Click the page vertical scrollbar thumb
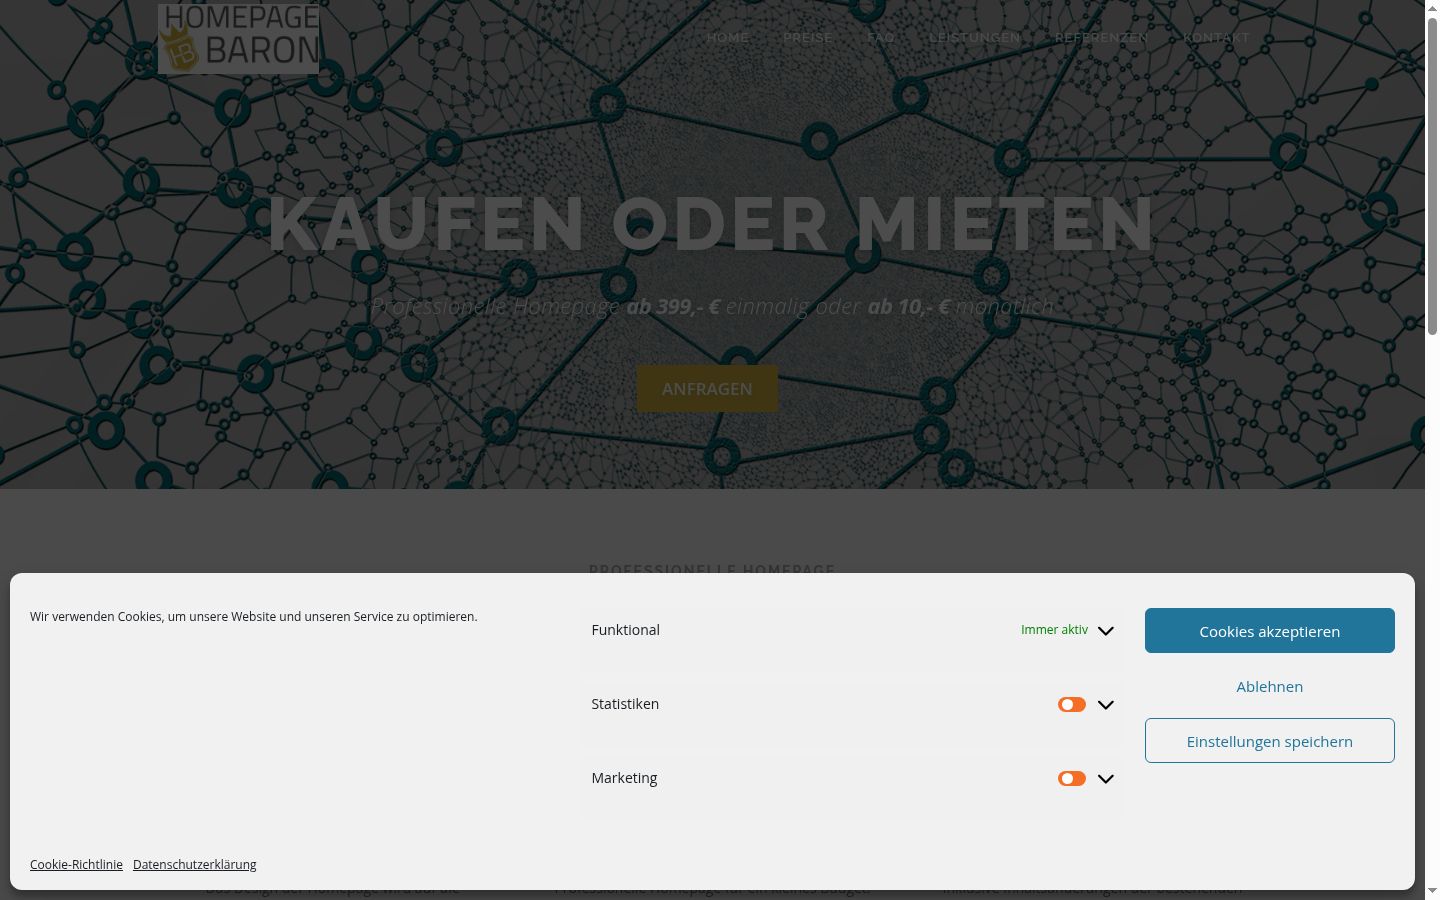Image resolution: width=1440 pixels, height=900 pixels. 1432,176
